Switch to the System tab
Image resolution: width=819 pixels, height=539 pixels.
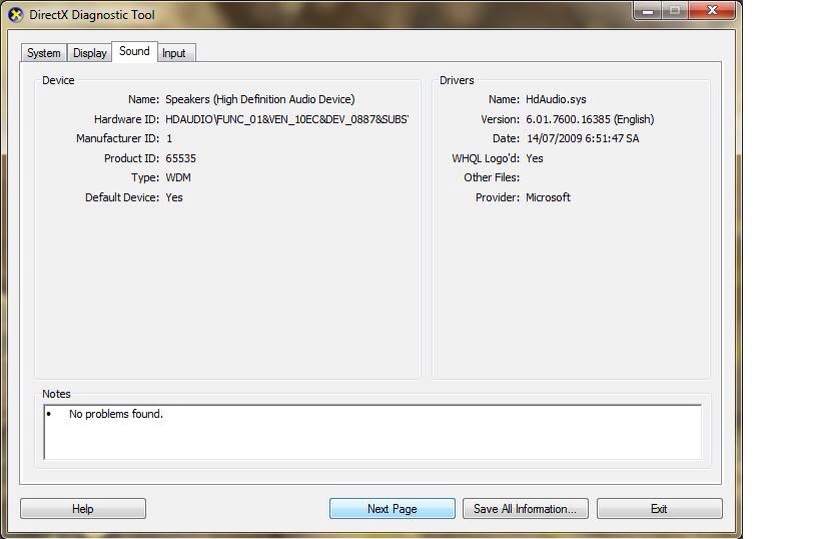[x=44, y=53]
